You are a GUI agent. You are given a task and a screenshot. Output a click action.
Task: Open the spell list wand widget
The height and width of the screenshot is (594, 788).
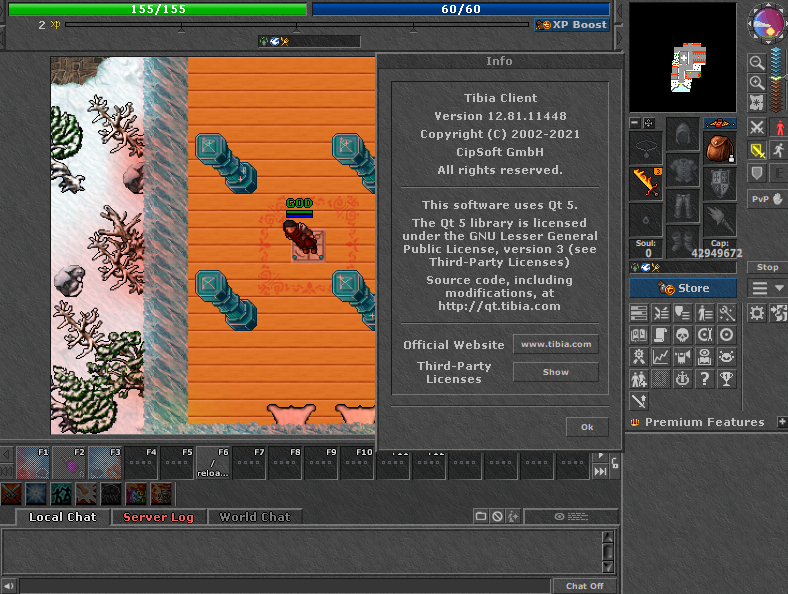727,314
